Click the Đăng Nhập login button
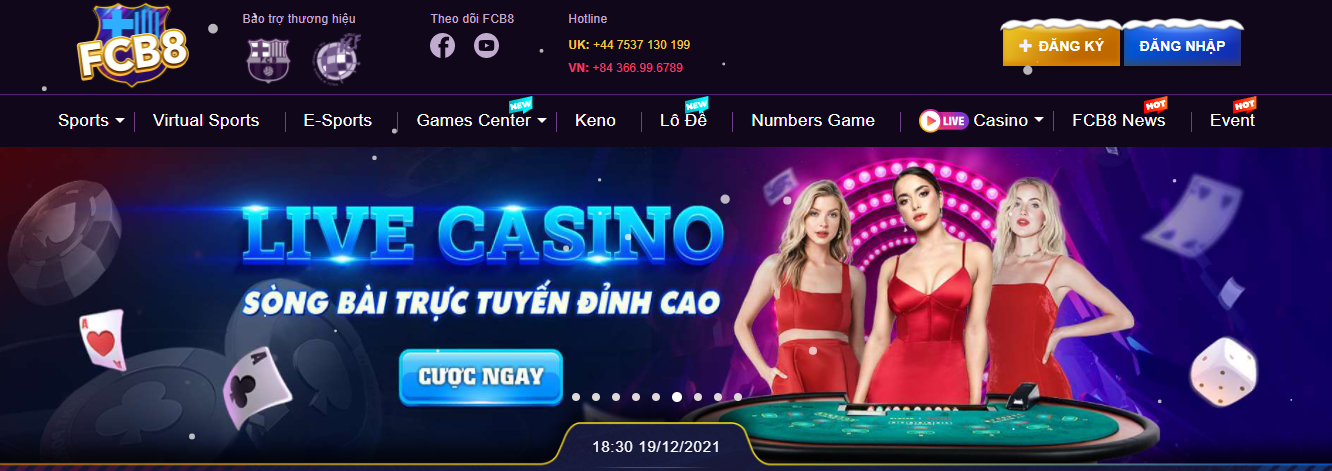Image resolution: width=1332 pixels, height=471 pixels. tap(1182, 46)
